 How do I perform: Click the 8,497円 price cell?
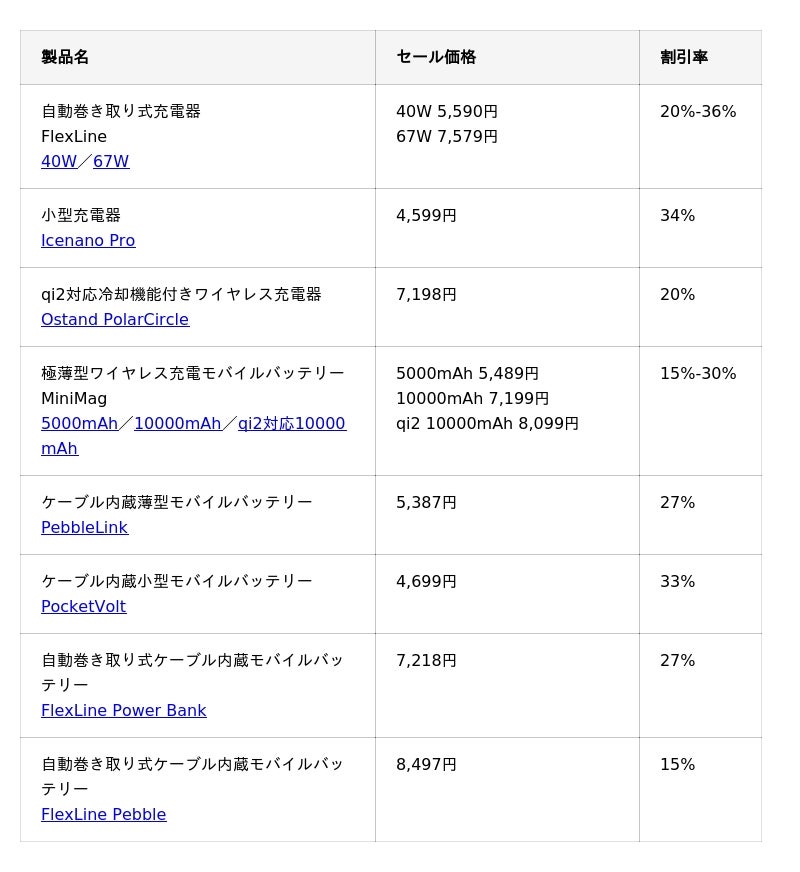coord(426,765)
